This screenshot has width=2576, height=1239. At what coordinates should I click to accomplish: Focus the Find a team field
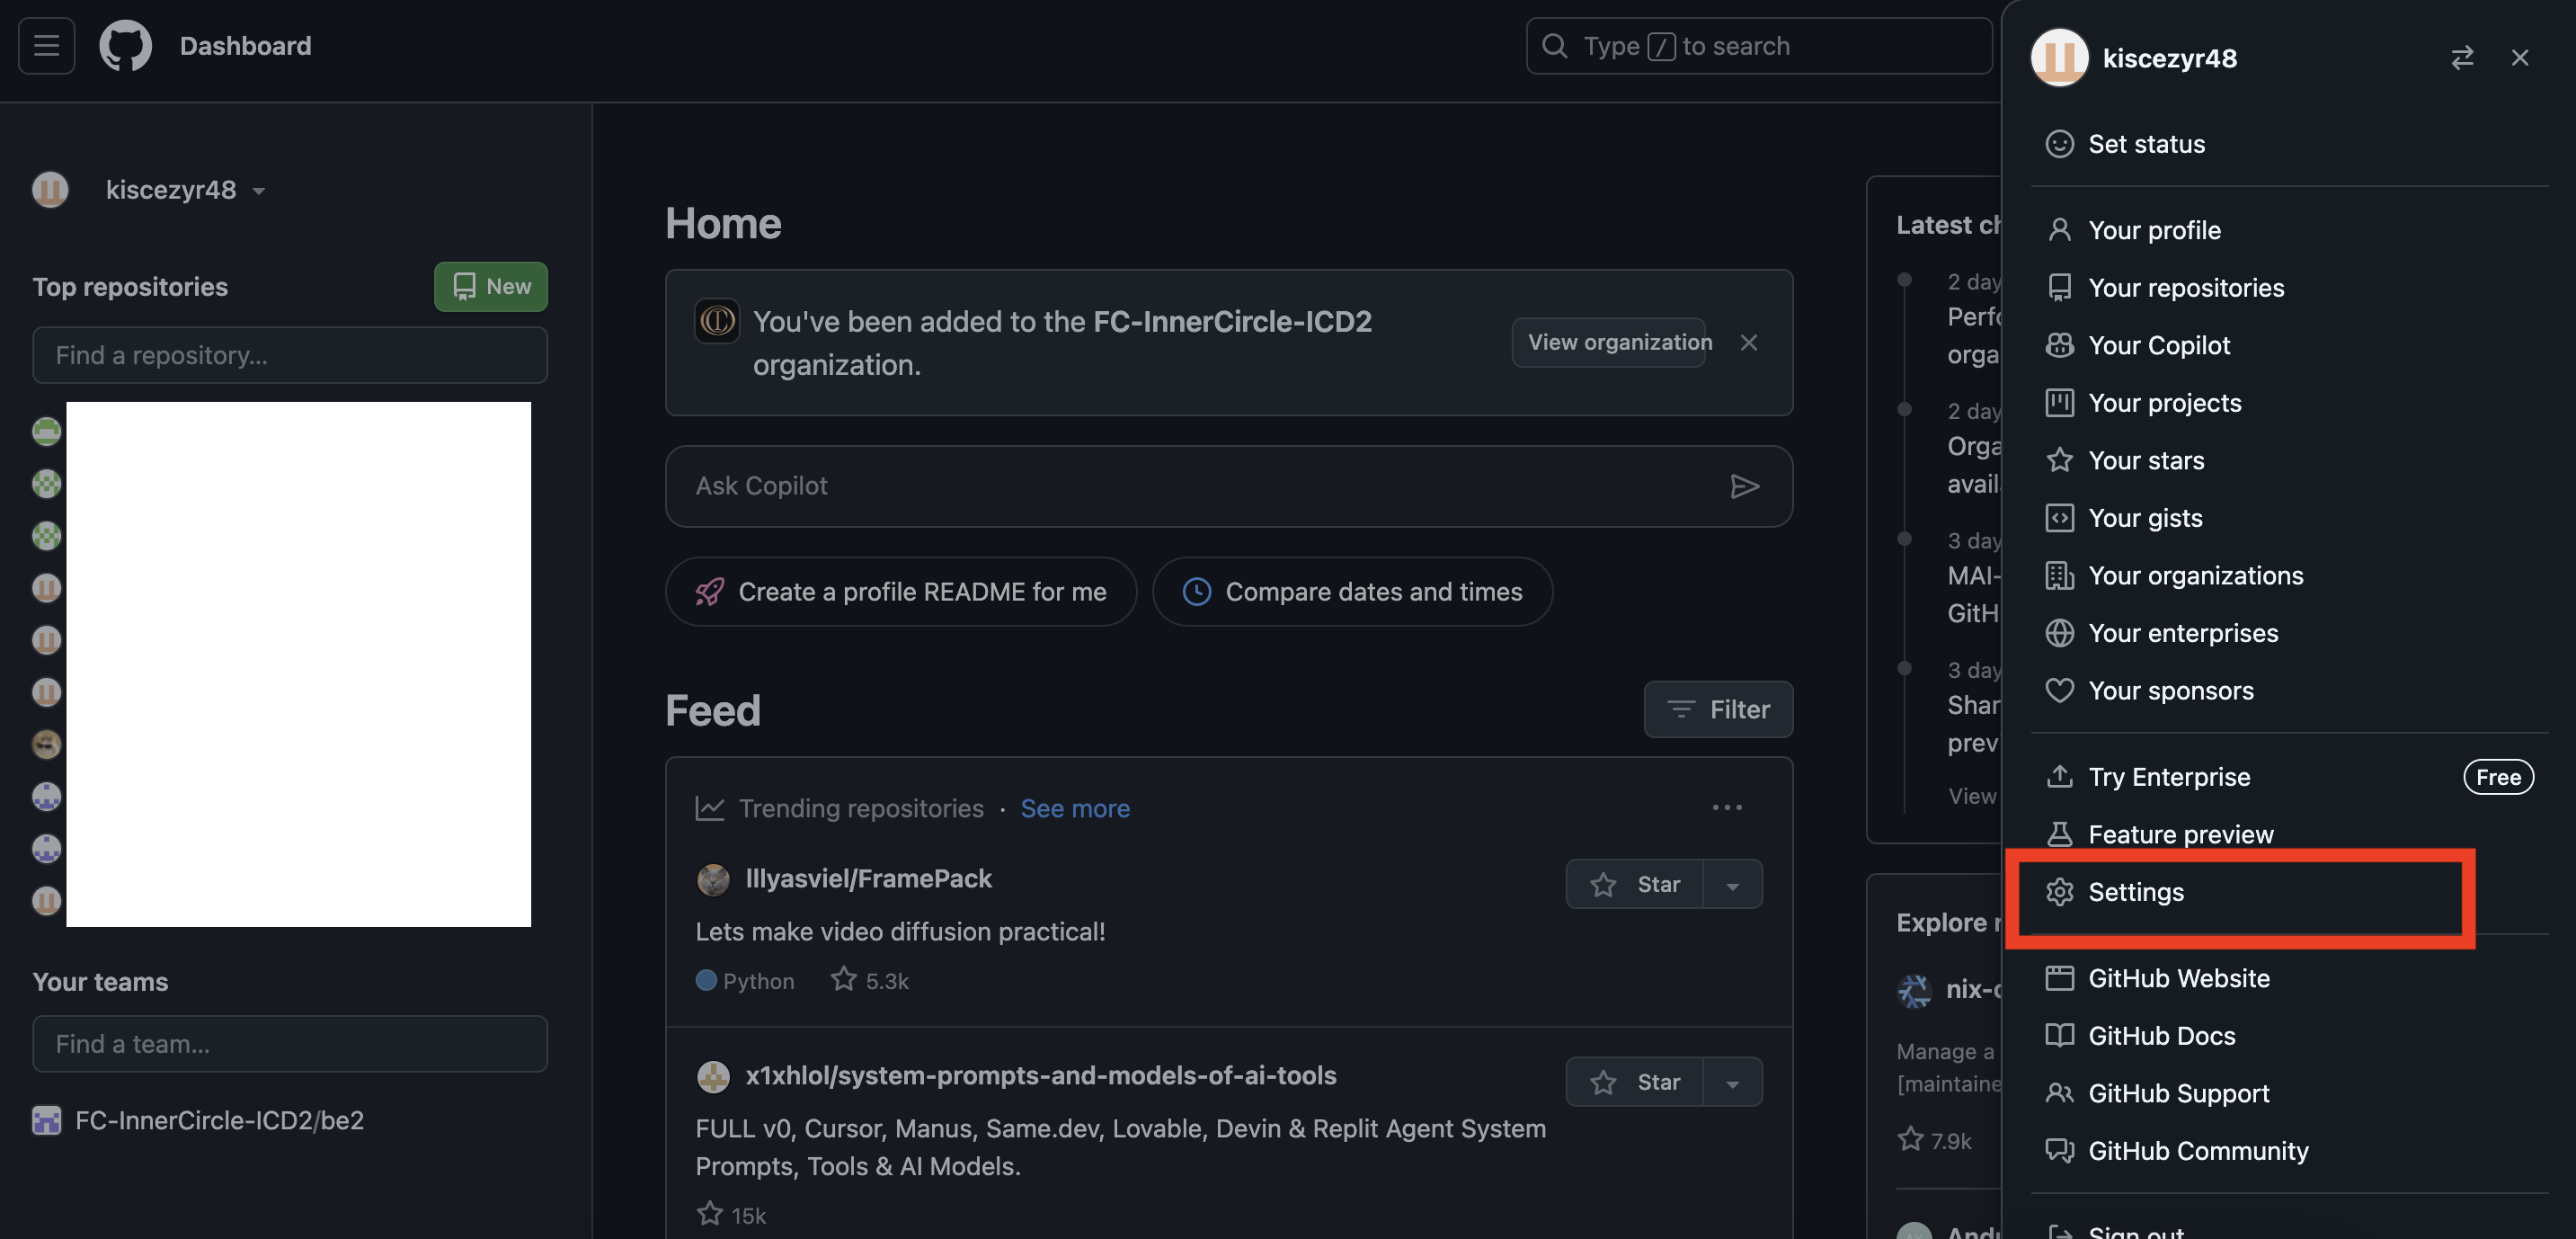[290, 1045]
